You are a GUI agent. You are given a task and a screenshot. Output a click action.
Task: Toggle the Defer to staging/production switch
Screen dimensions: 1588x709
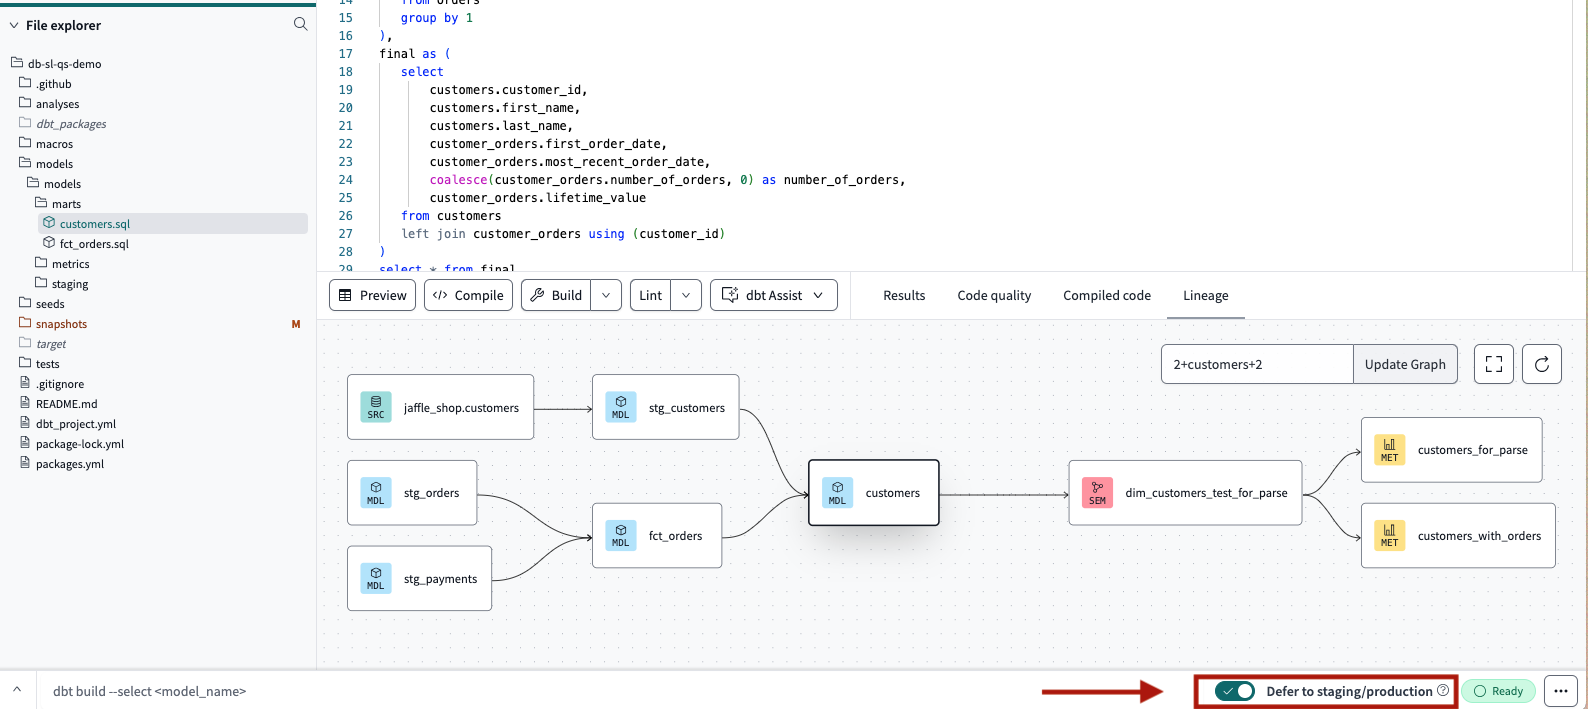click(x=1235, y=691)
